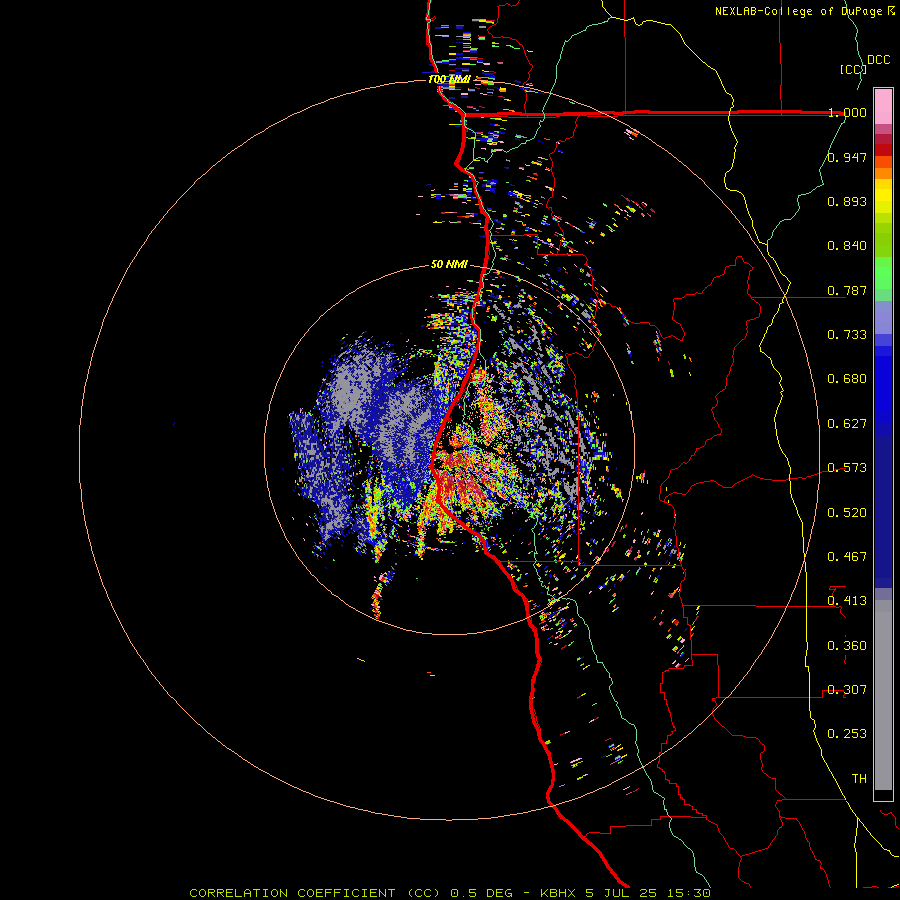Select the 0.520 legend value
This screenshot has width=900, height=900.
(847, 513)
